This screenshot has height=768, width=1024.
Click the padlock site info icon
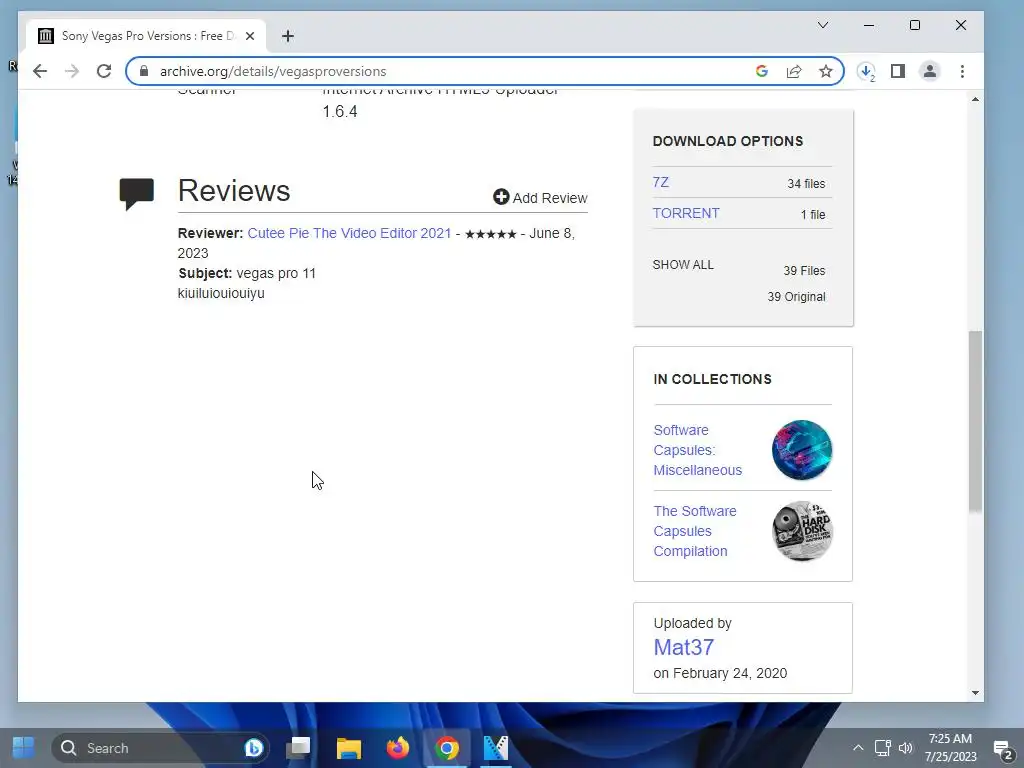pos(144,71)
